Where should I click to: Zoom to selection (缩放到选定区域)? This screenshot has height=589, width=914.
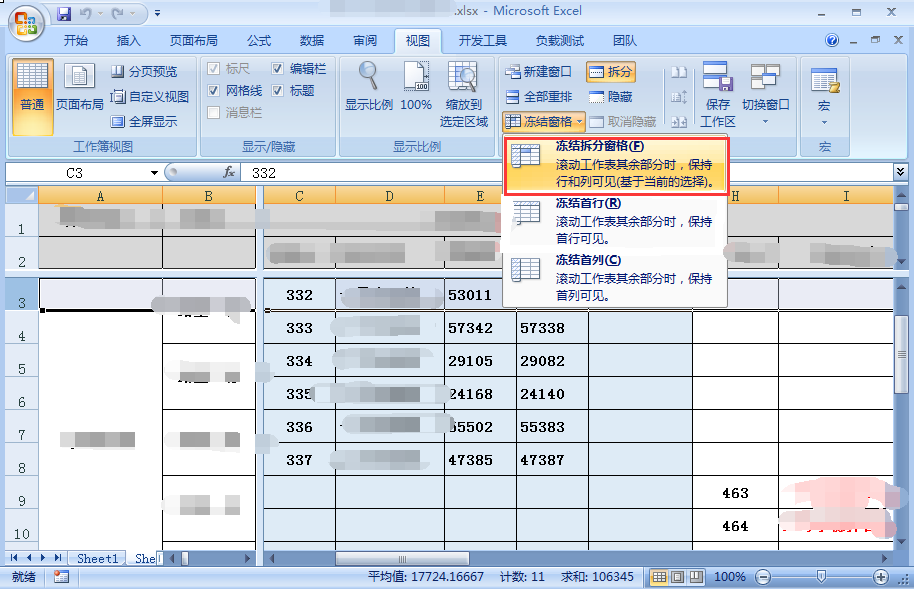pyautogui.click(x=463, y=94)
